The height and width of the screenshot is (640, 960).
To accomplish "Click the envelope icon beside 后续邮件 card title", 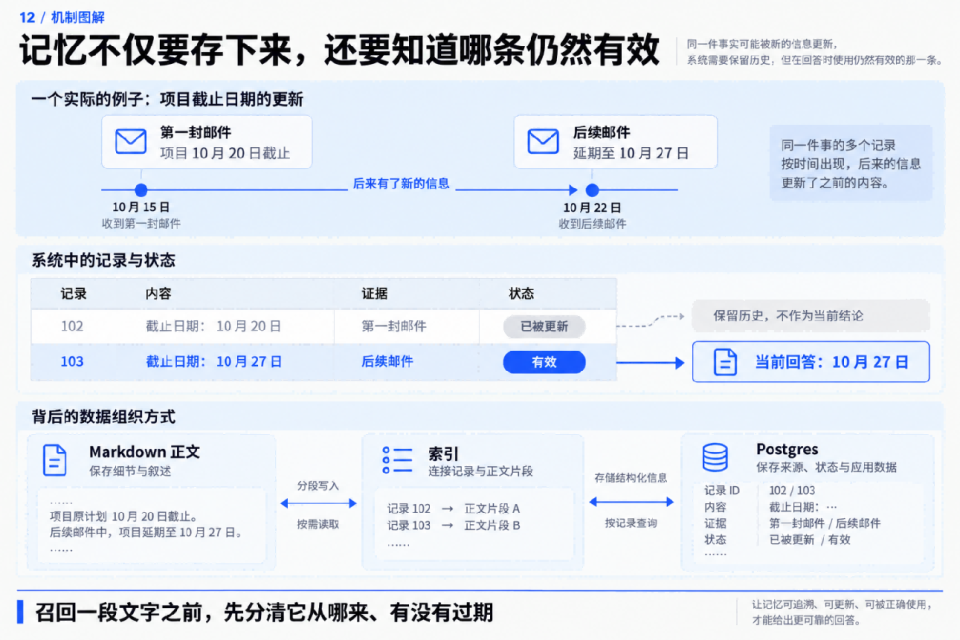I will pyautogui.click(x=543, y=141).
